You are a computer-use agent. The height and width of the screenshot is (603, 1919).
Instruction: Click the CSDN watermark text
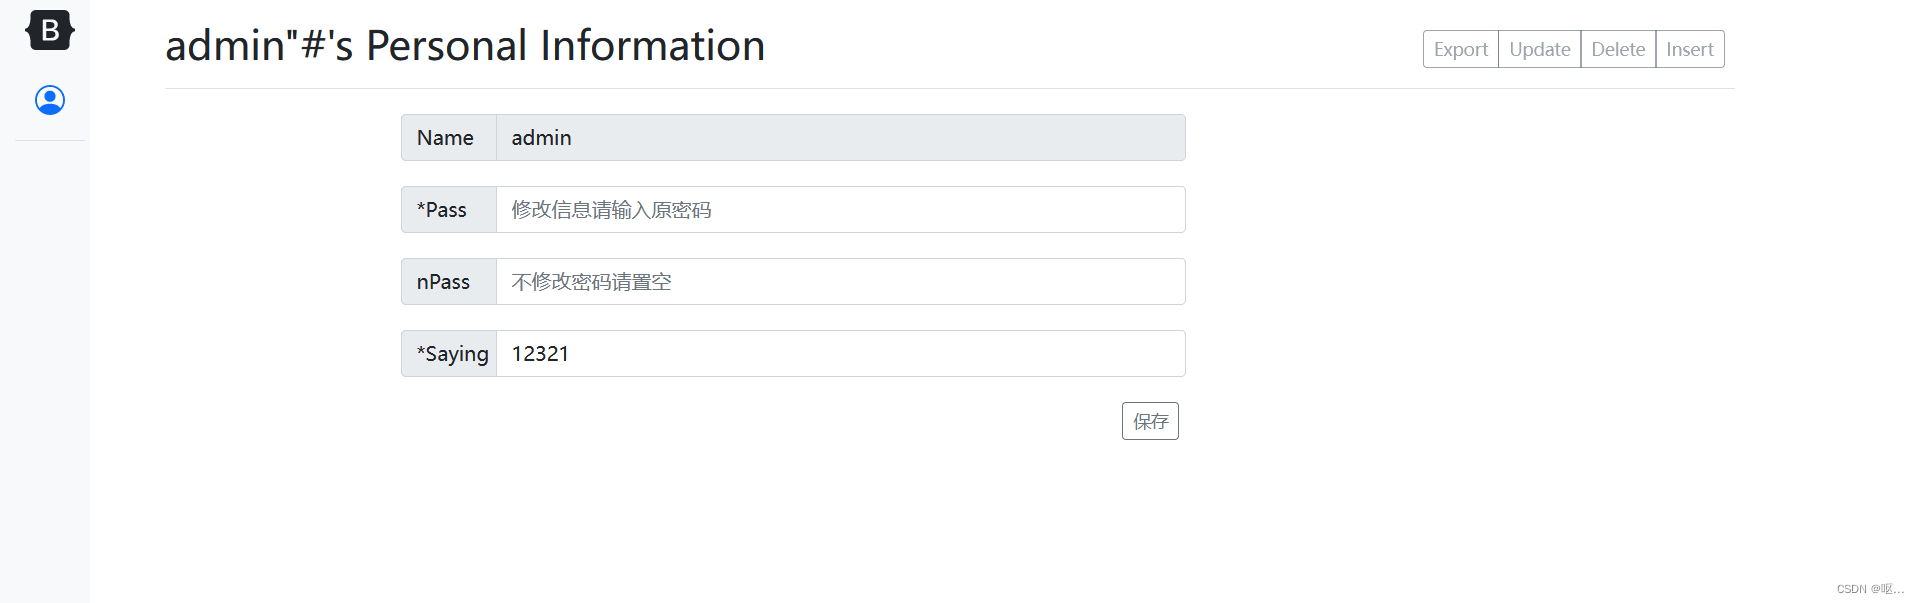[x=1869, y=589]
